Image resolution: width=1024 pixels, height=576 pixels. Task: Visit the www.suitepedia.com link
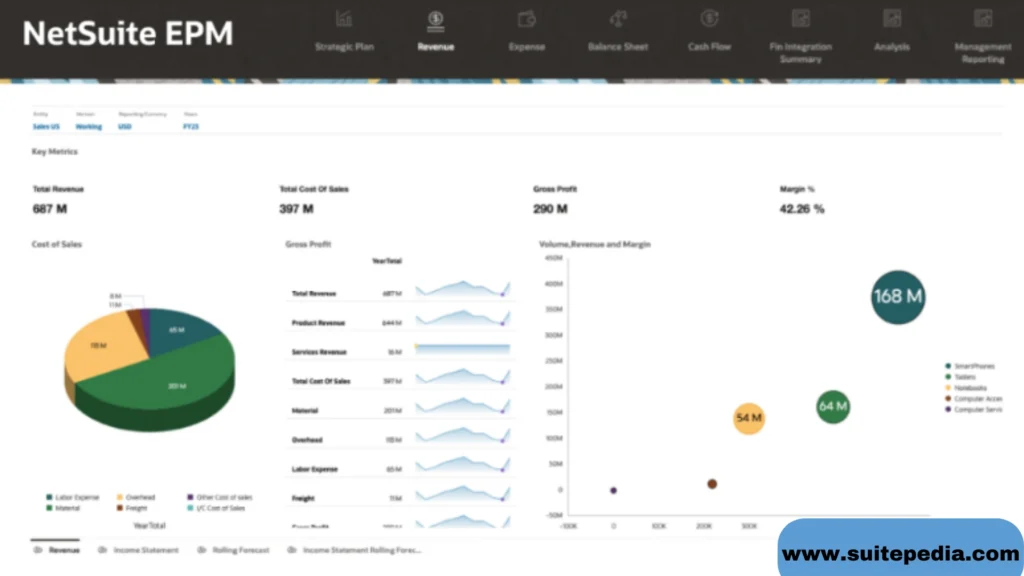900,553
